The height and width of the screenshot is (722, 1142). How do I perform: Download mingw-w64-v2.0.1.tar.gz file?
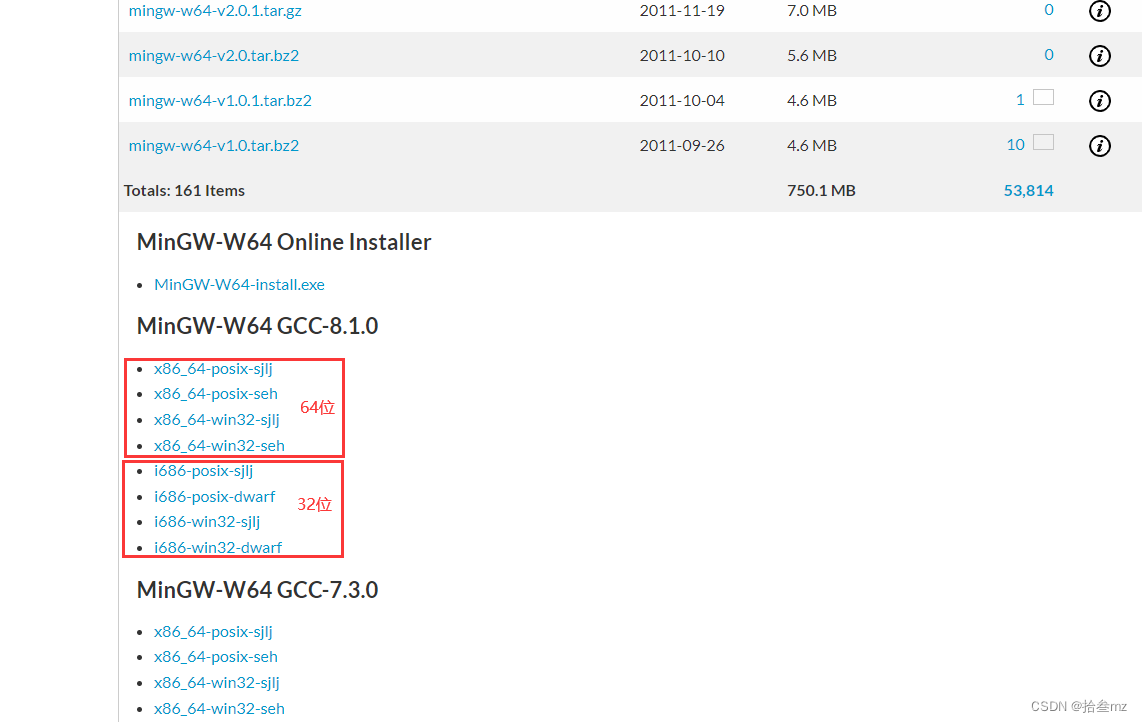click(x=215, y=11)
